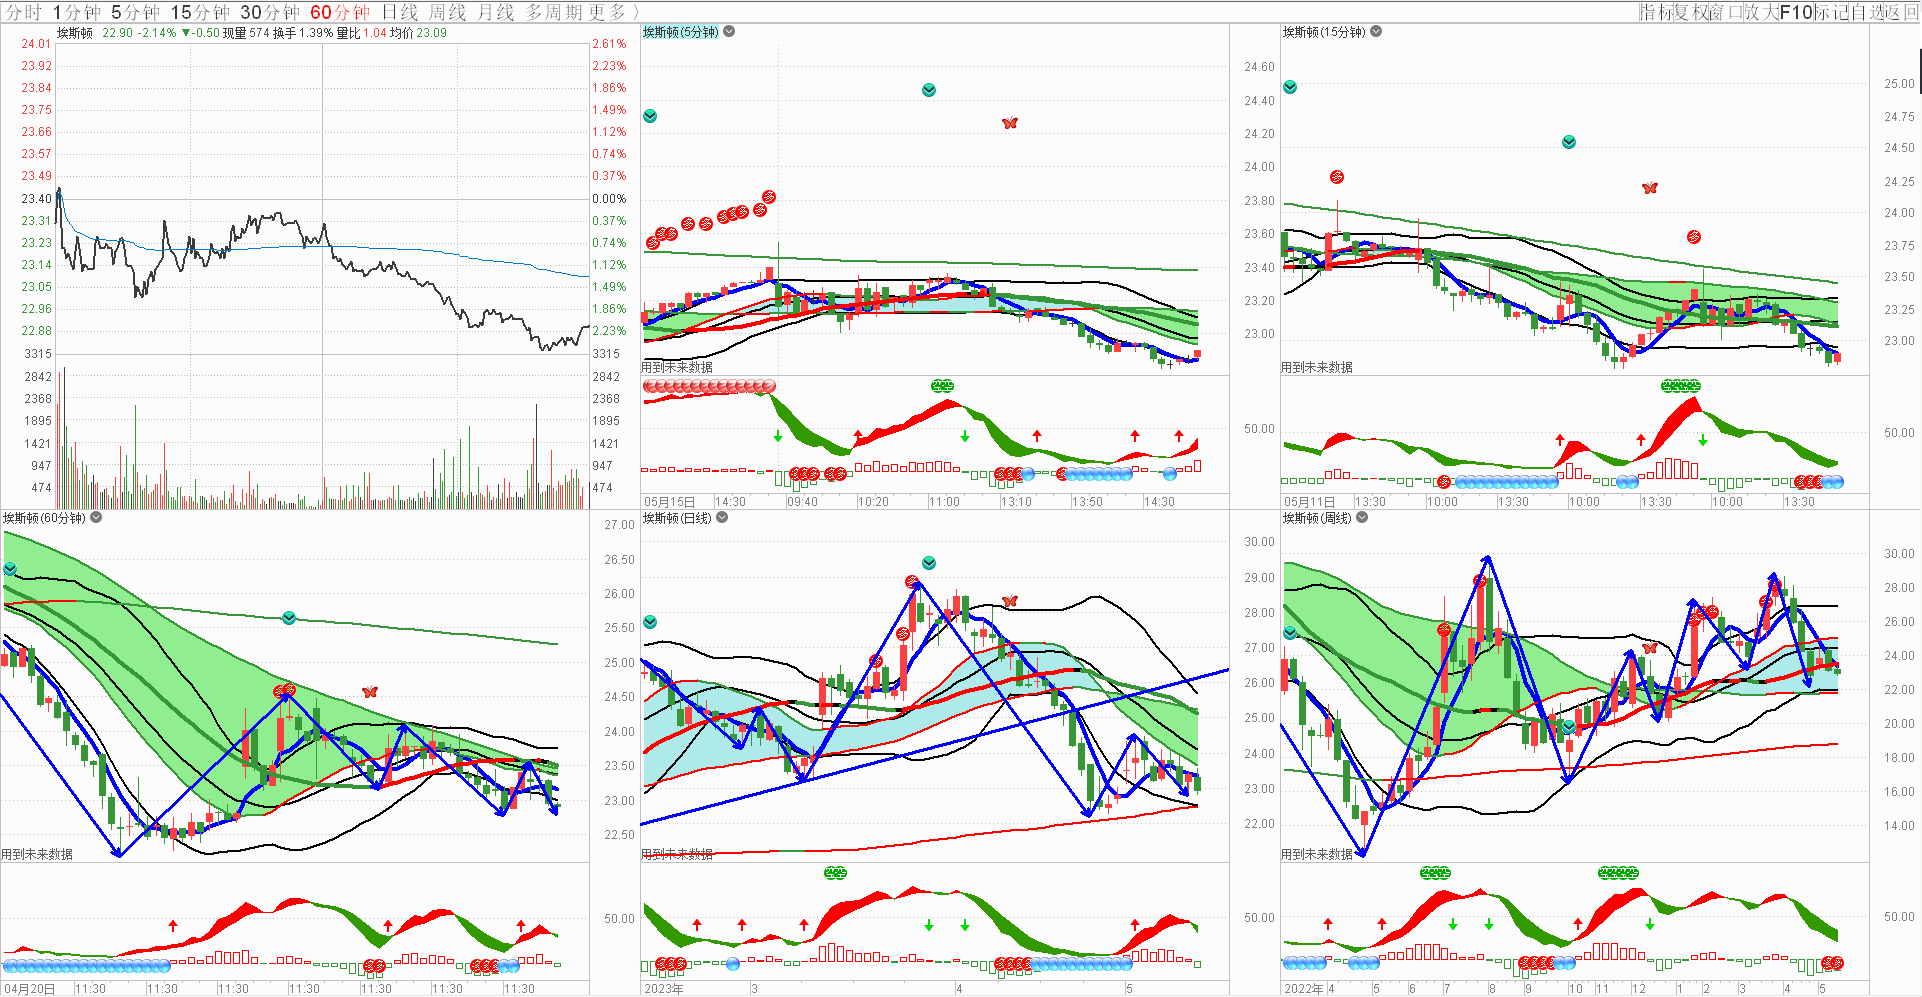The image size is (1922, 997).
Task: Click first green cluster marker in weekly indicator pane
Action: (x=1435, y=873)
